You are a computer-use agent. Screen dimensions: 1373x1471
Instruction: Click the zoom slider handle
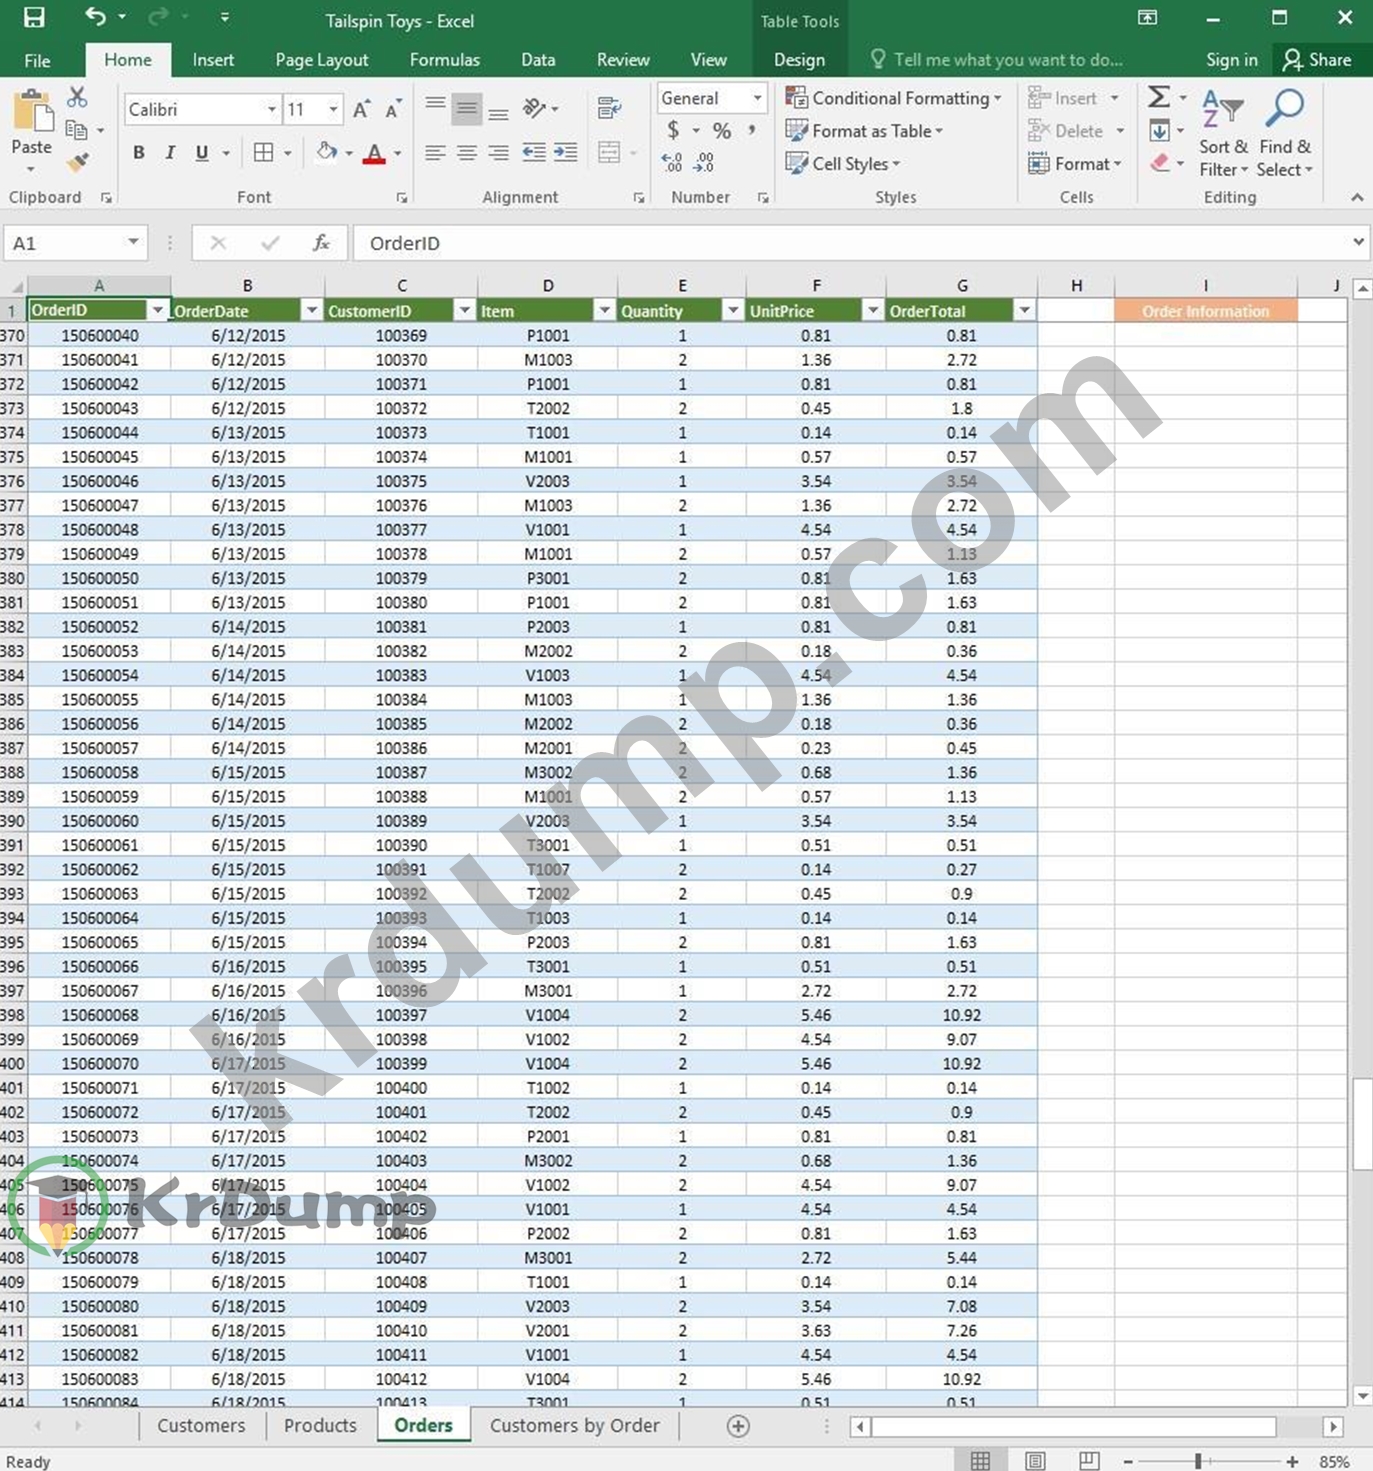pyautogui.click(x=1198, y=1461)
